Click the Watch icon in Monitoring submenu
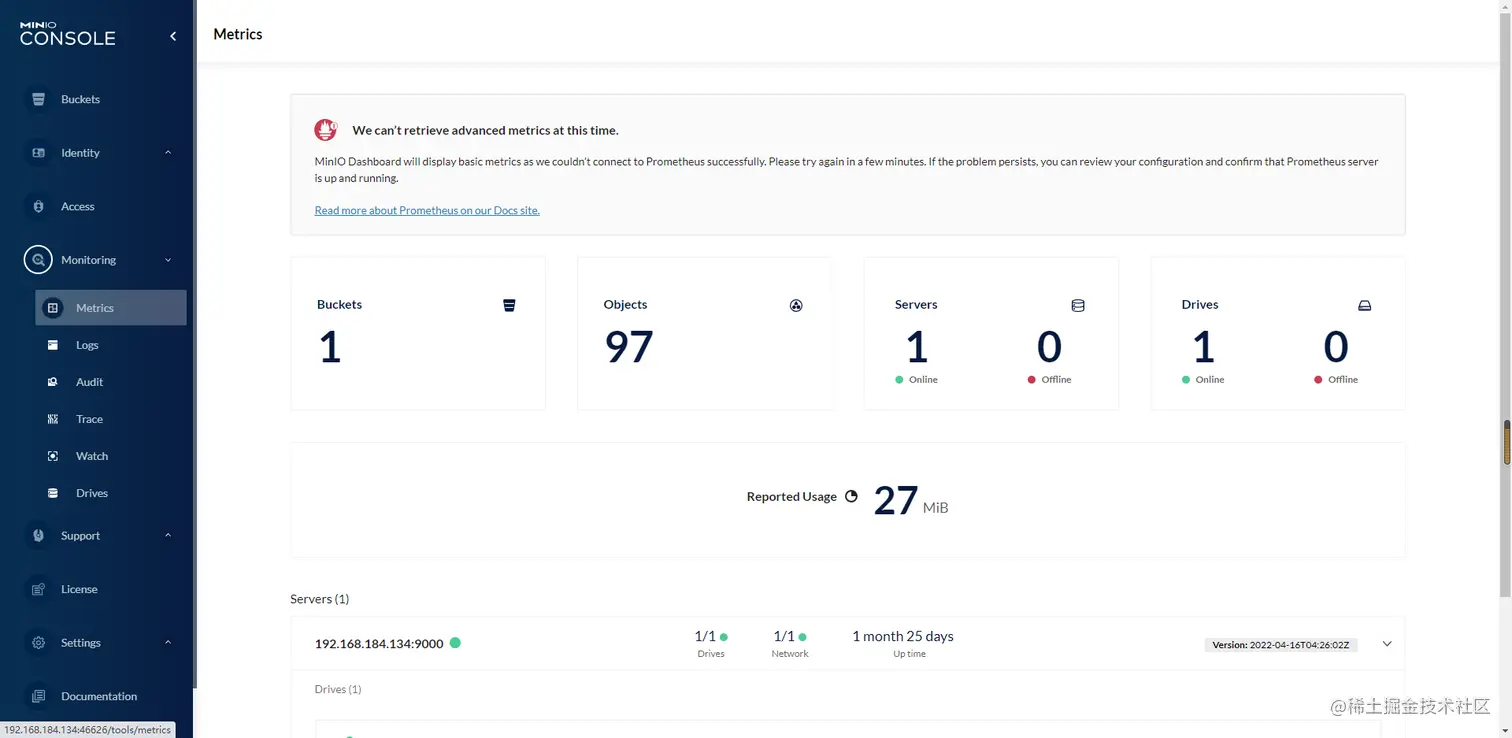This screenshot has width=1512, height=738. [53, 456]
